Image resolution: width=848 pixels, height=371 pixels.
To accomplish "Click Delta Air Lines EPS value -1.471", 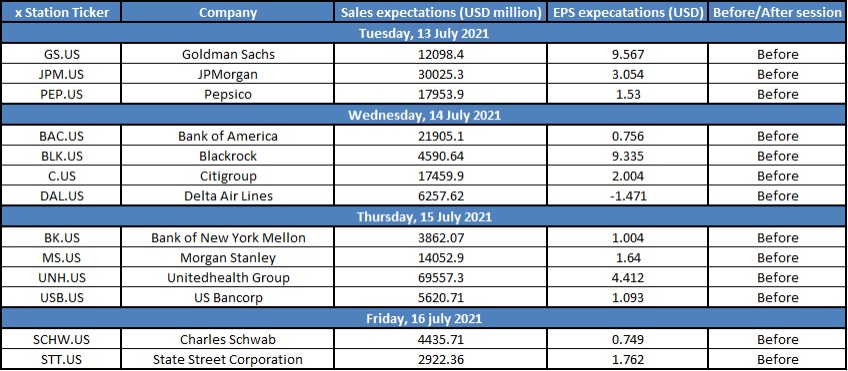I will (627, 196).
